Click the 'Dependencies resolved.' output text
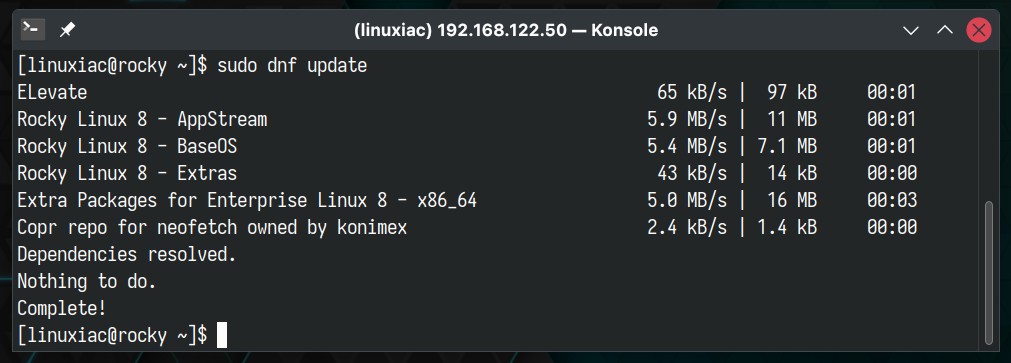 pyautogui.click(x=127, y=255)
